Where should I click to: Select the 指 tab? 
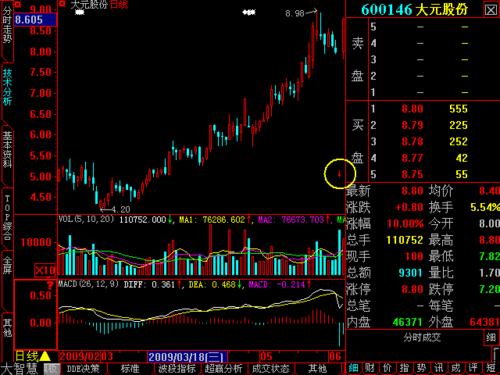(x=404, y=368)
